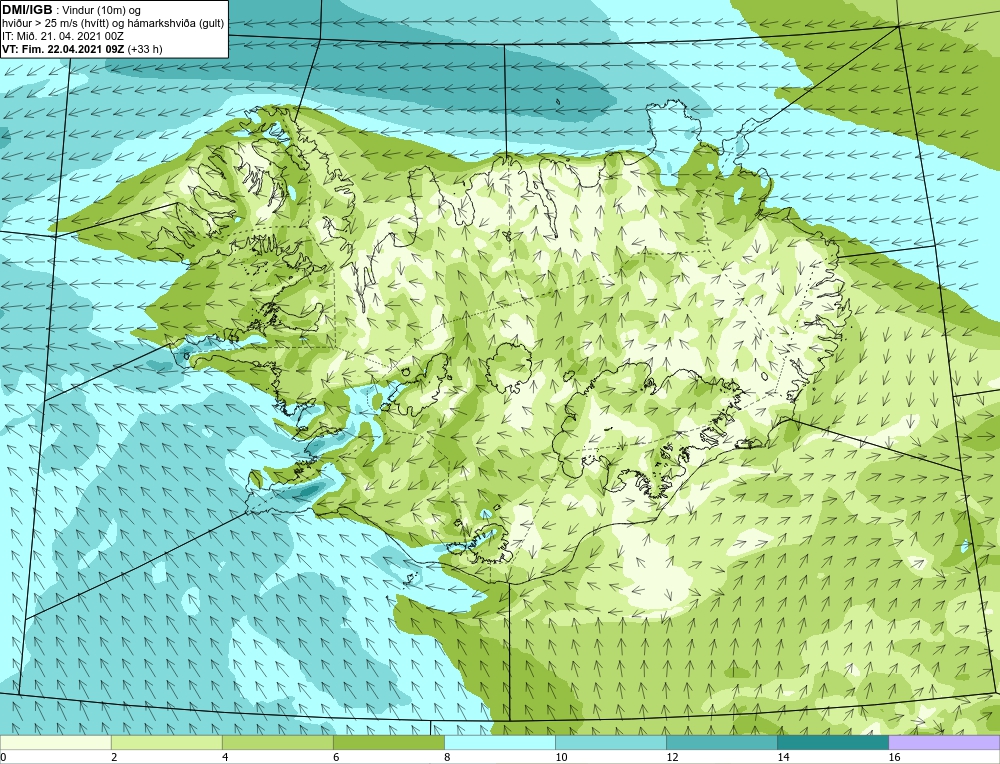Click the legend scale label 10
This screenshot has height=764, width=1000.
point(561,757)
